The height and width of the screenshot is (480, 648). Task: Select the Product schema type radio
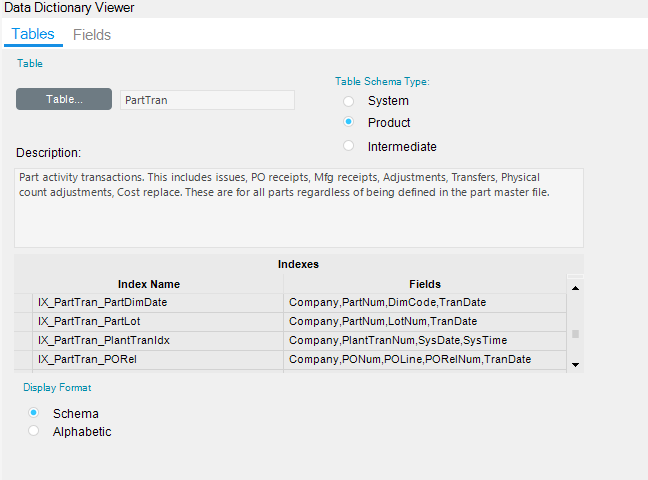(348, 122)
